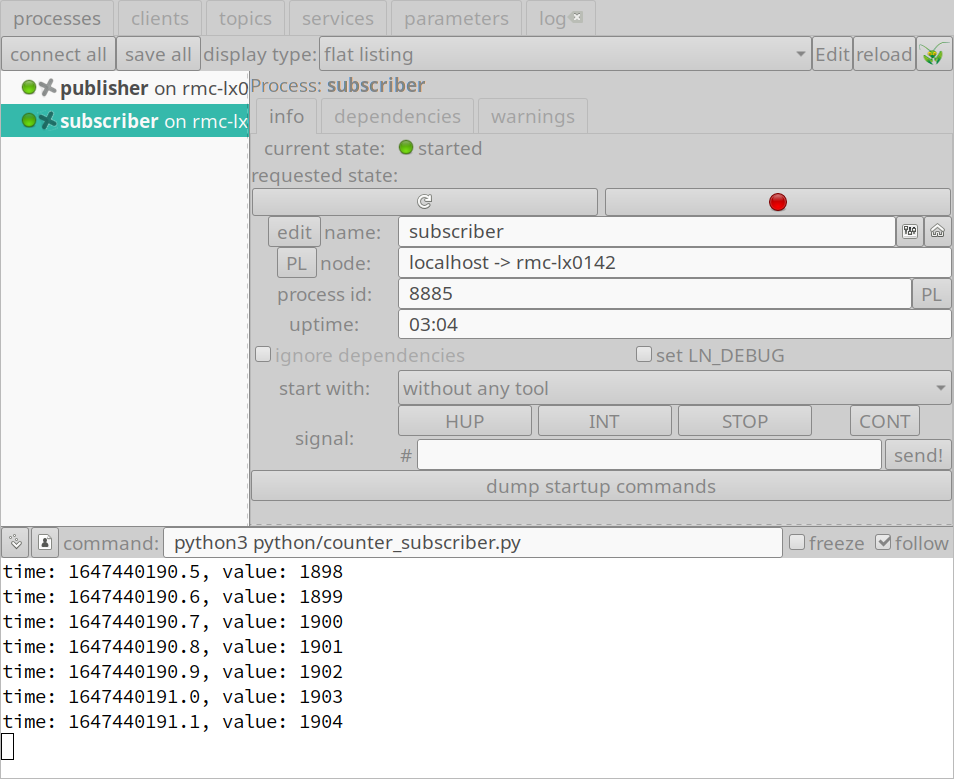Viewport: 954px width, 779px height.
Task: Click the restart process arrow button
Action: point(425,201)
